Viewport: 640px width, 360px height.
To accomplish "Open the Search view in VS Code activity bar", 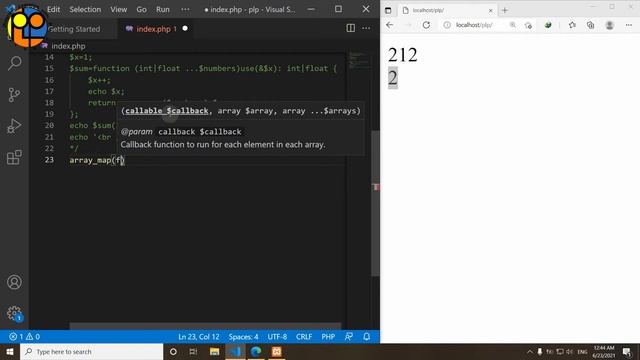I will tap(15, 63).
